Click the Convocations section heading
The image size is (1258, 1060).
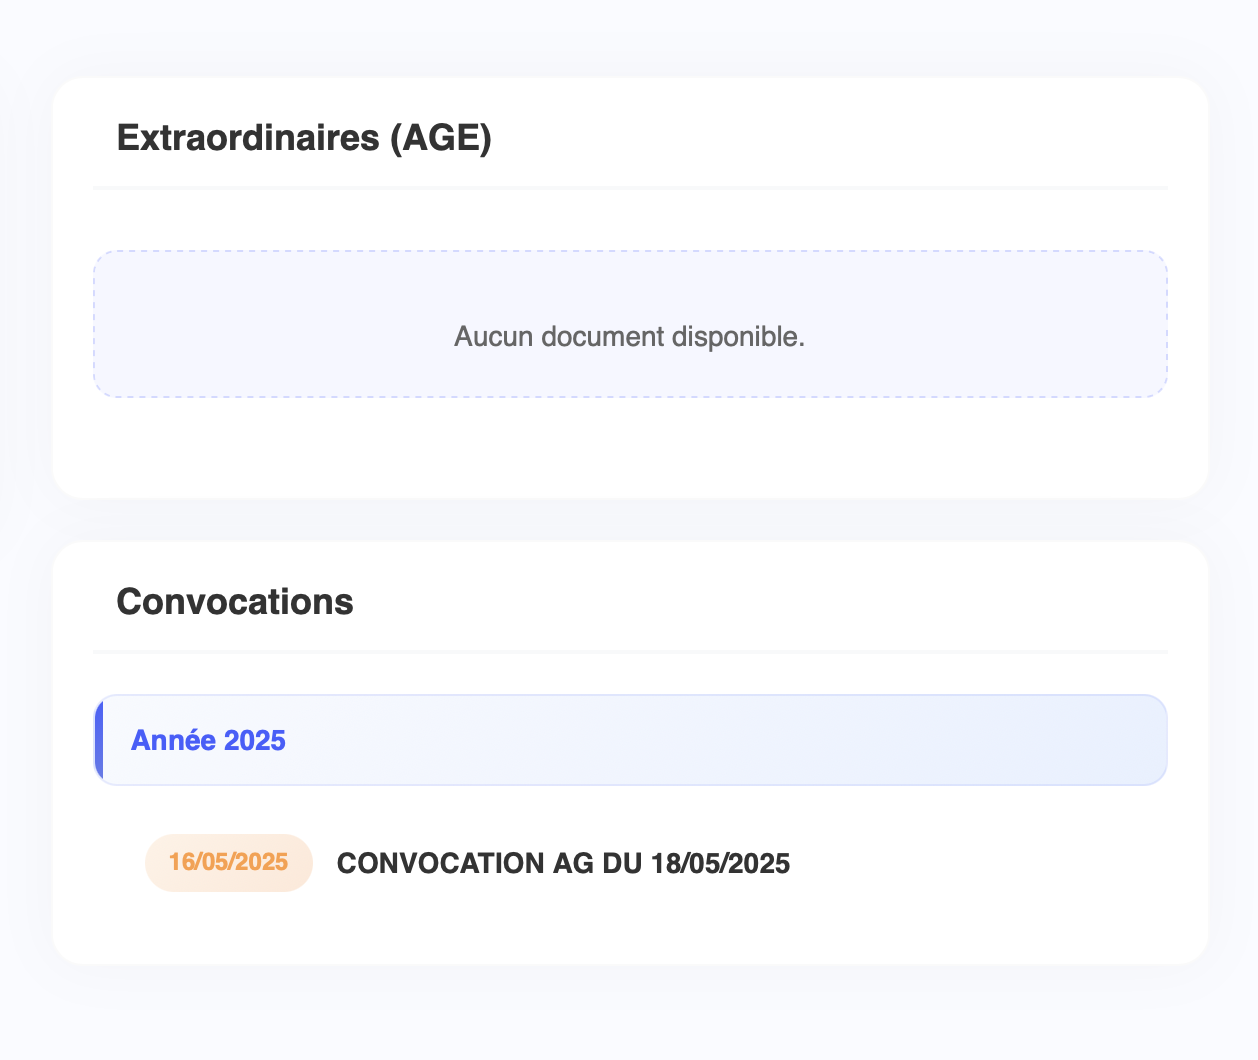(235, 602)
